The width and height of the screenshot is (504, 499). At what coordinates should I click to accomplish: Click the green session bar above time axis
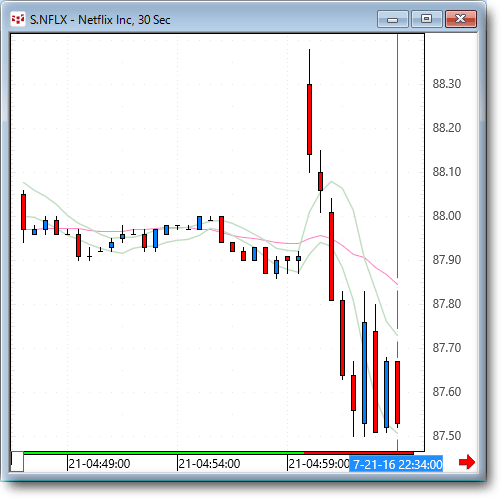click(164, 453)
